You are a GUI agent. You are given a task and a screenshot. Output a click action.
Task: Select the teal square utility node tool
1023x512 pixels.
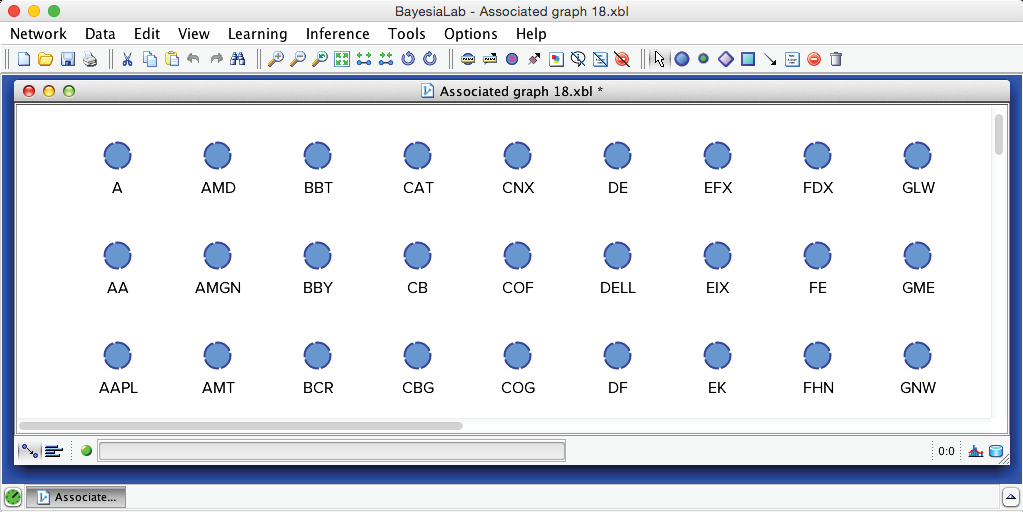748,59
